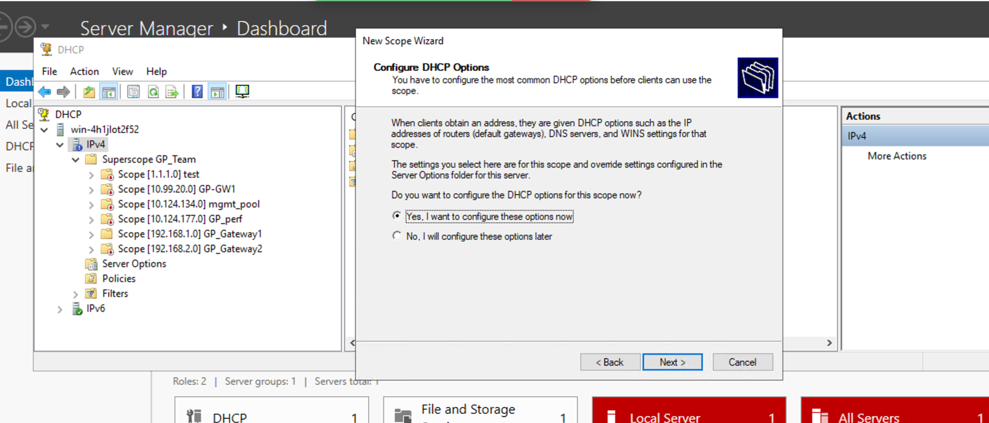Click the Local Server tile icon
The width and height of the screenshot is (989, 423).
click(x=609, y=417)
